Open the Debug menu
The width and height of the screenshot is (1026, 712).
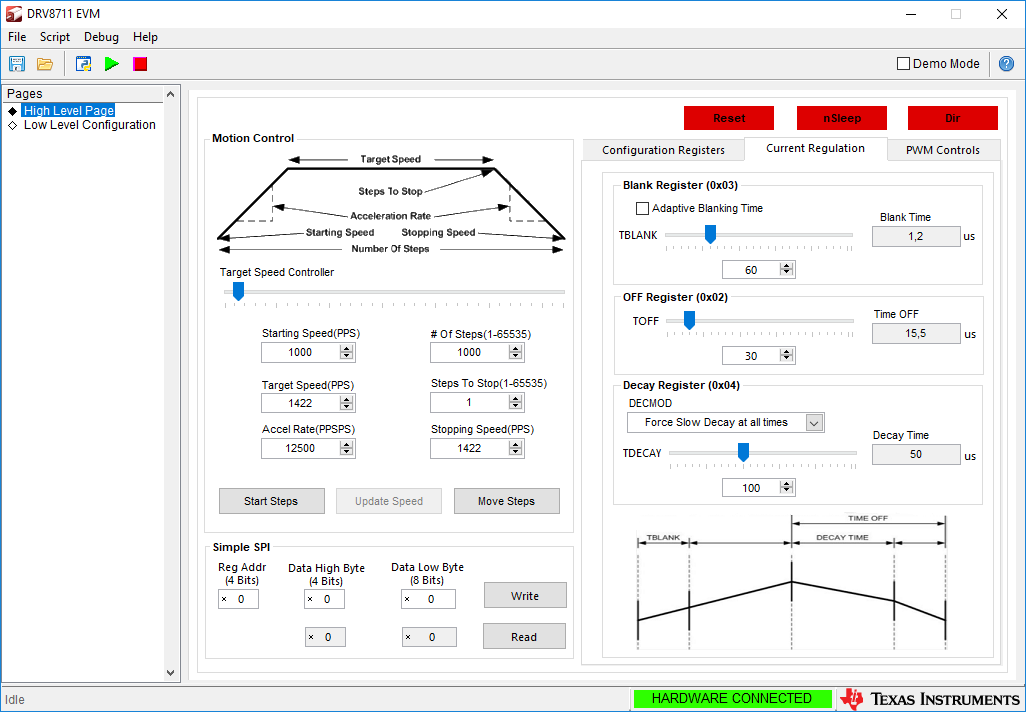(101, 37)
